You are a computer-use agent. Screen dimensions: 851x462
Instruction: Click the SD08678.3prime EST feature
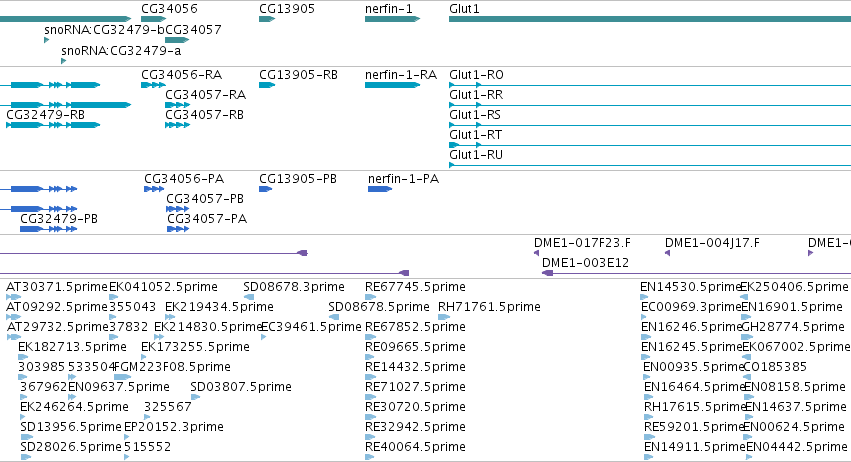pos(249,297)
